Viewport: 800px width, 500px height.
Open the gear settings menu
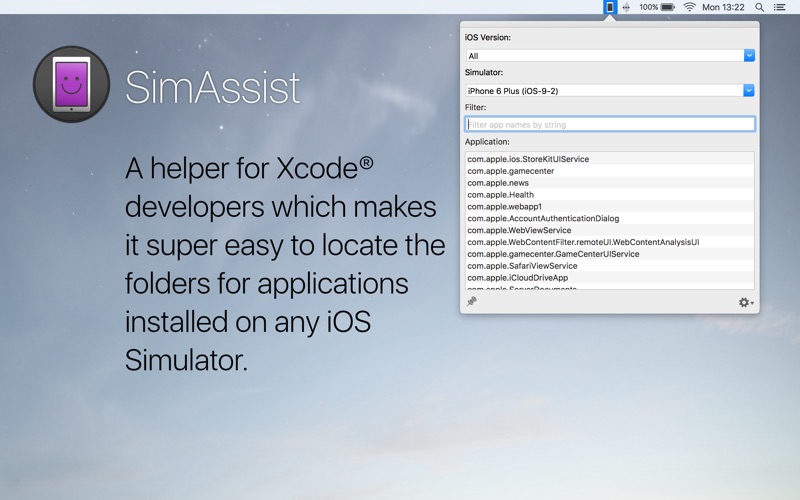pos(746,303)
